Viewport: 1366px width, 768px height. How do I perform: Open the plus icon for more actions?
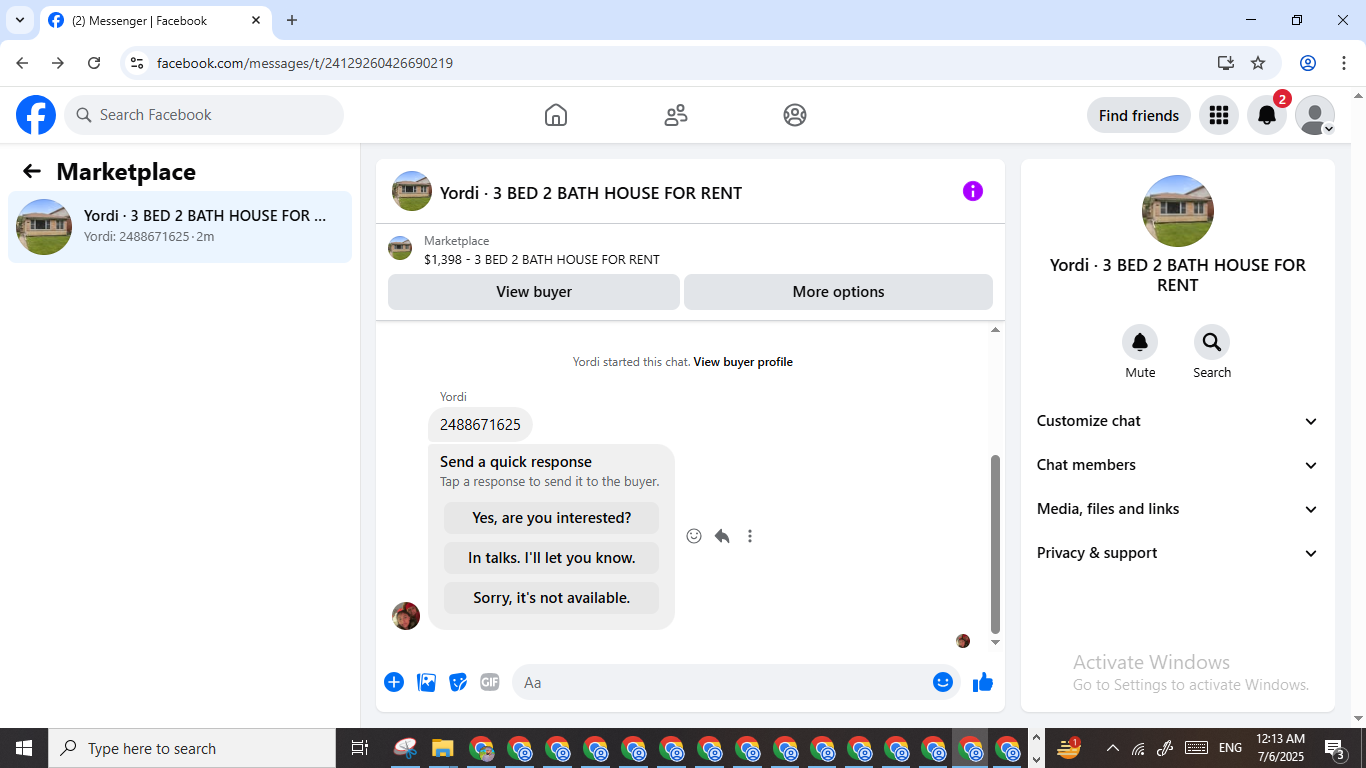[394, 682]
